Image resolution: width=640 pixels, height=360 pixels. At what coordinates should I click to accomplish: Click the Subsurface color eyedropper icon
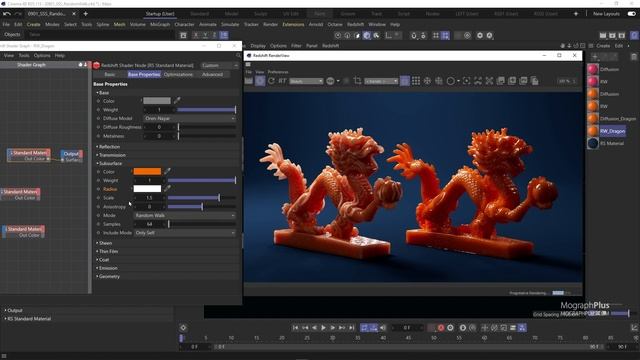pos(167,171)
